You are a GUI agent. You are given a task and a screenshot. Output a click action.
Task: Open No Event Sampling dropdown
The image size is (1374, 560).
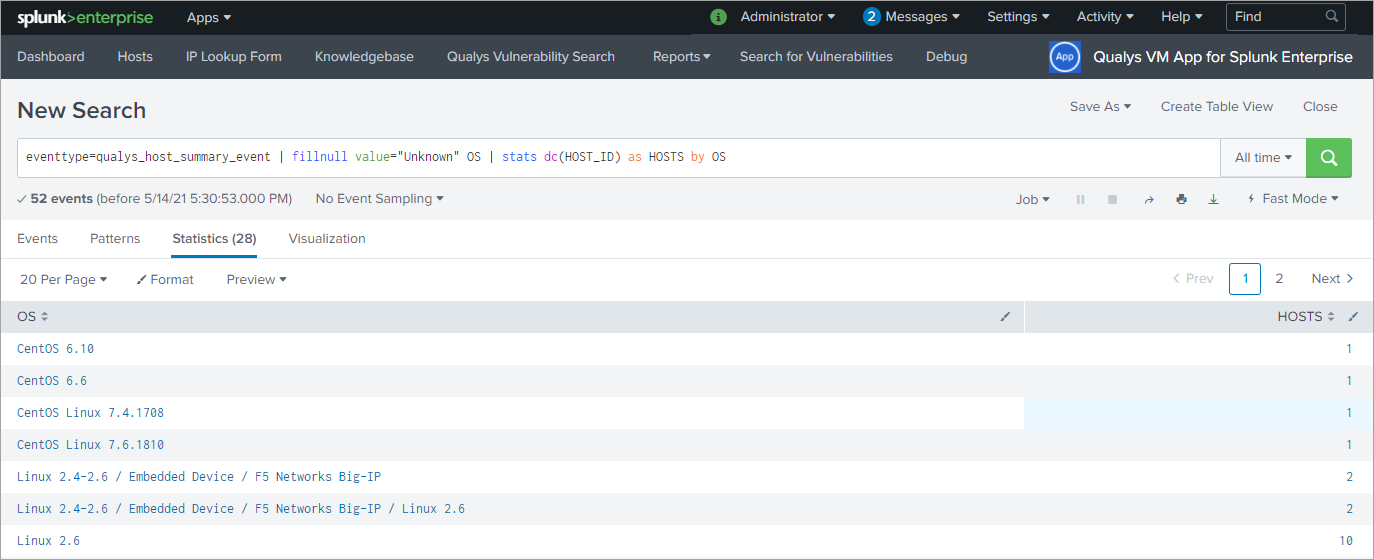pos(379,199)
